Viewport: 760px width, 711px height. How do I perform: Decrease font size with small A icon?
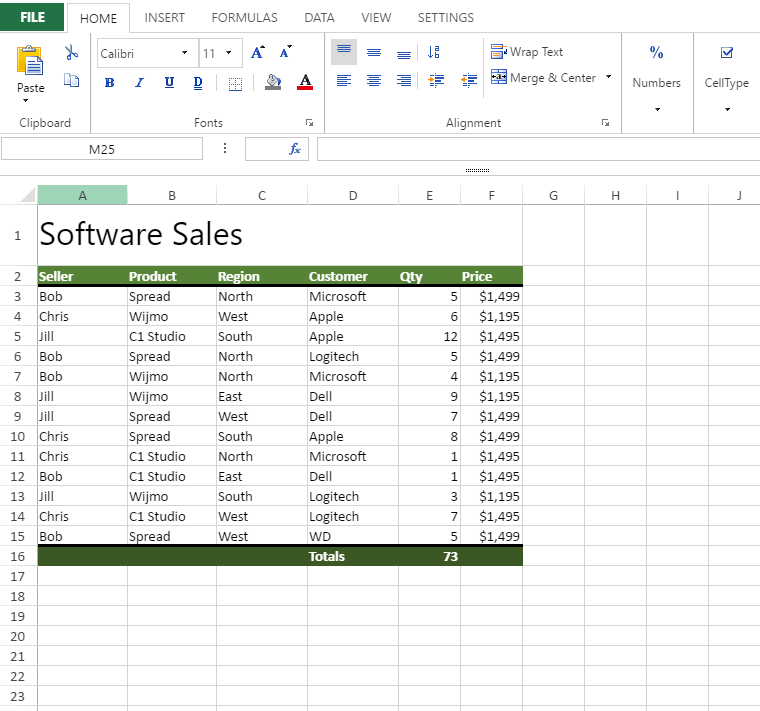285,52
